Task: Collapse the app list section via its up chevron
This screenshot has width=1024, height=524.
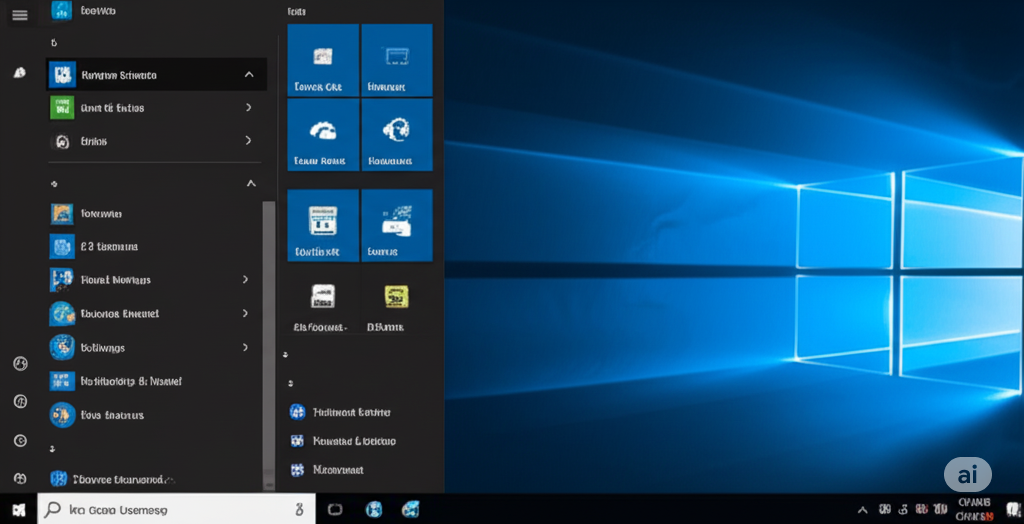Action: point(251,184)
